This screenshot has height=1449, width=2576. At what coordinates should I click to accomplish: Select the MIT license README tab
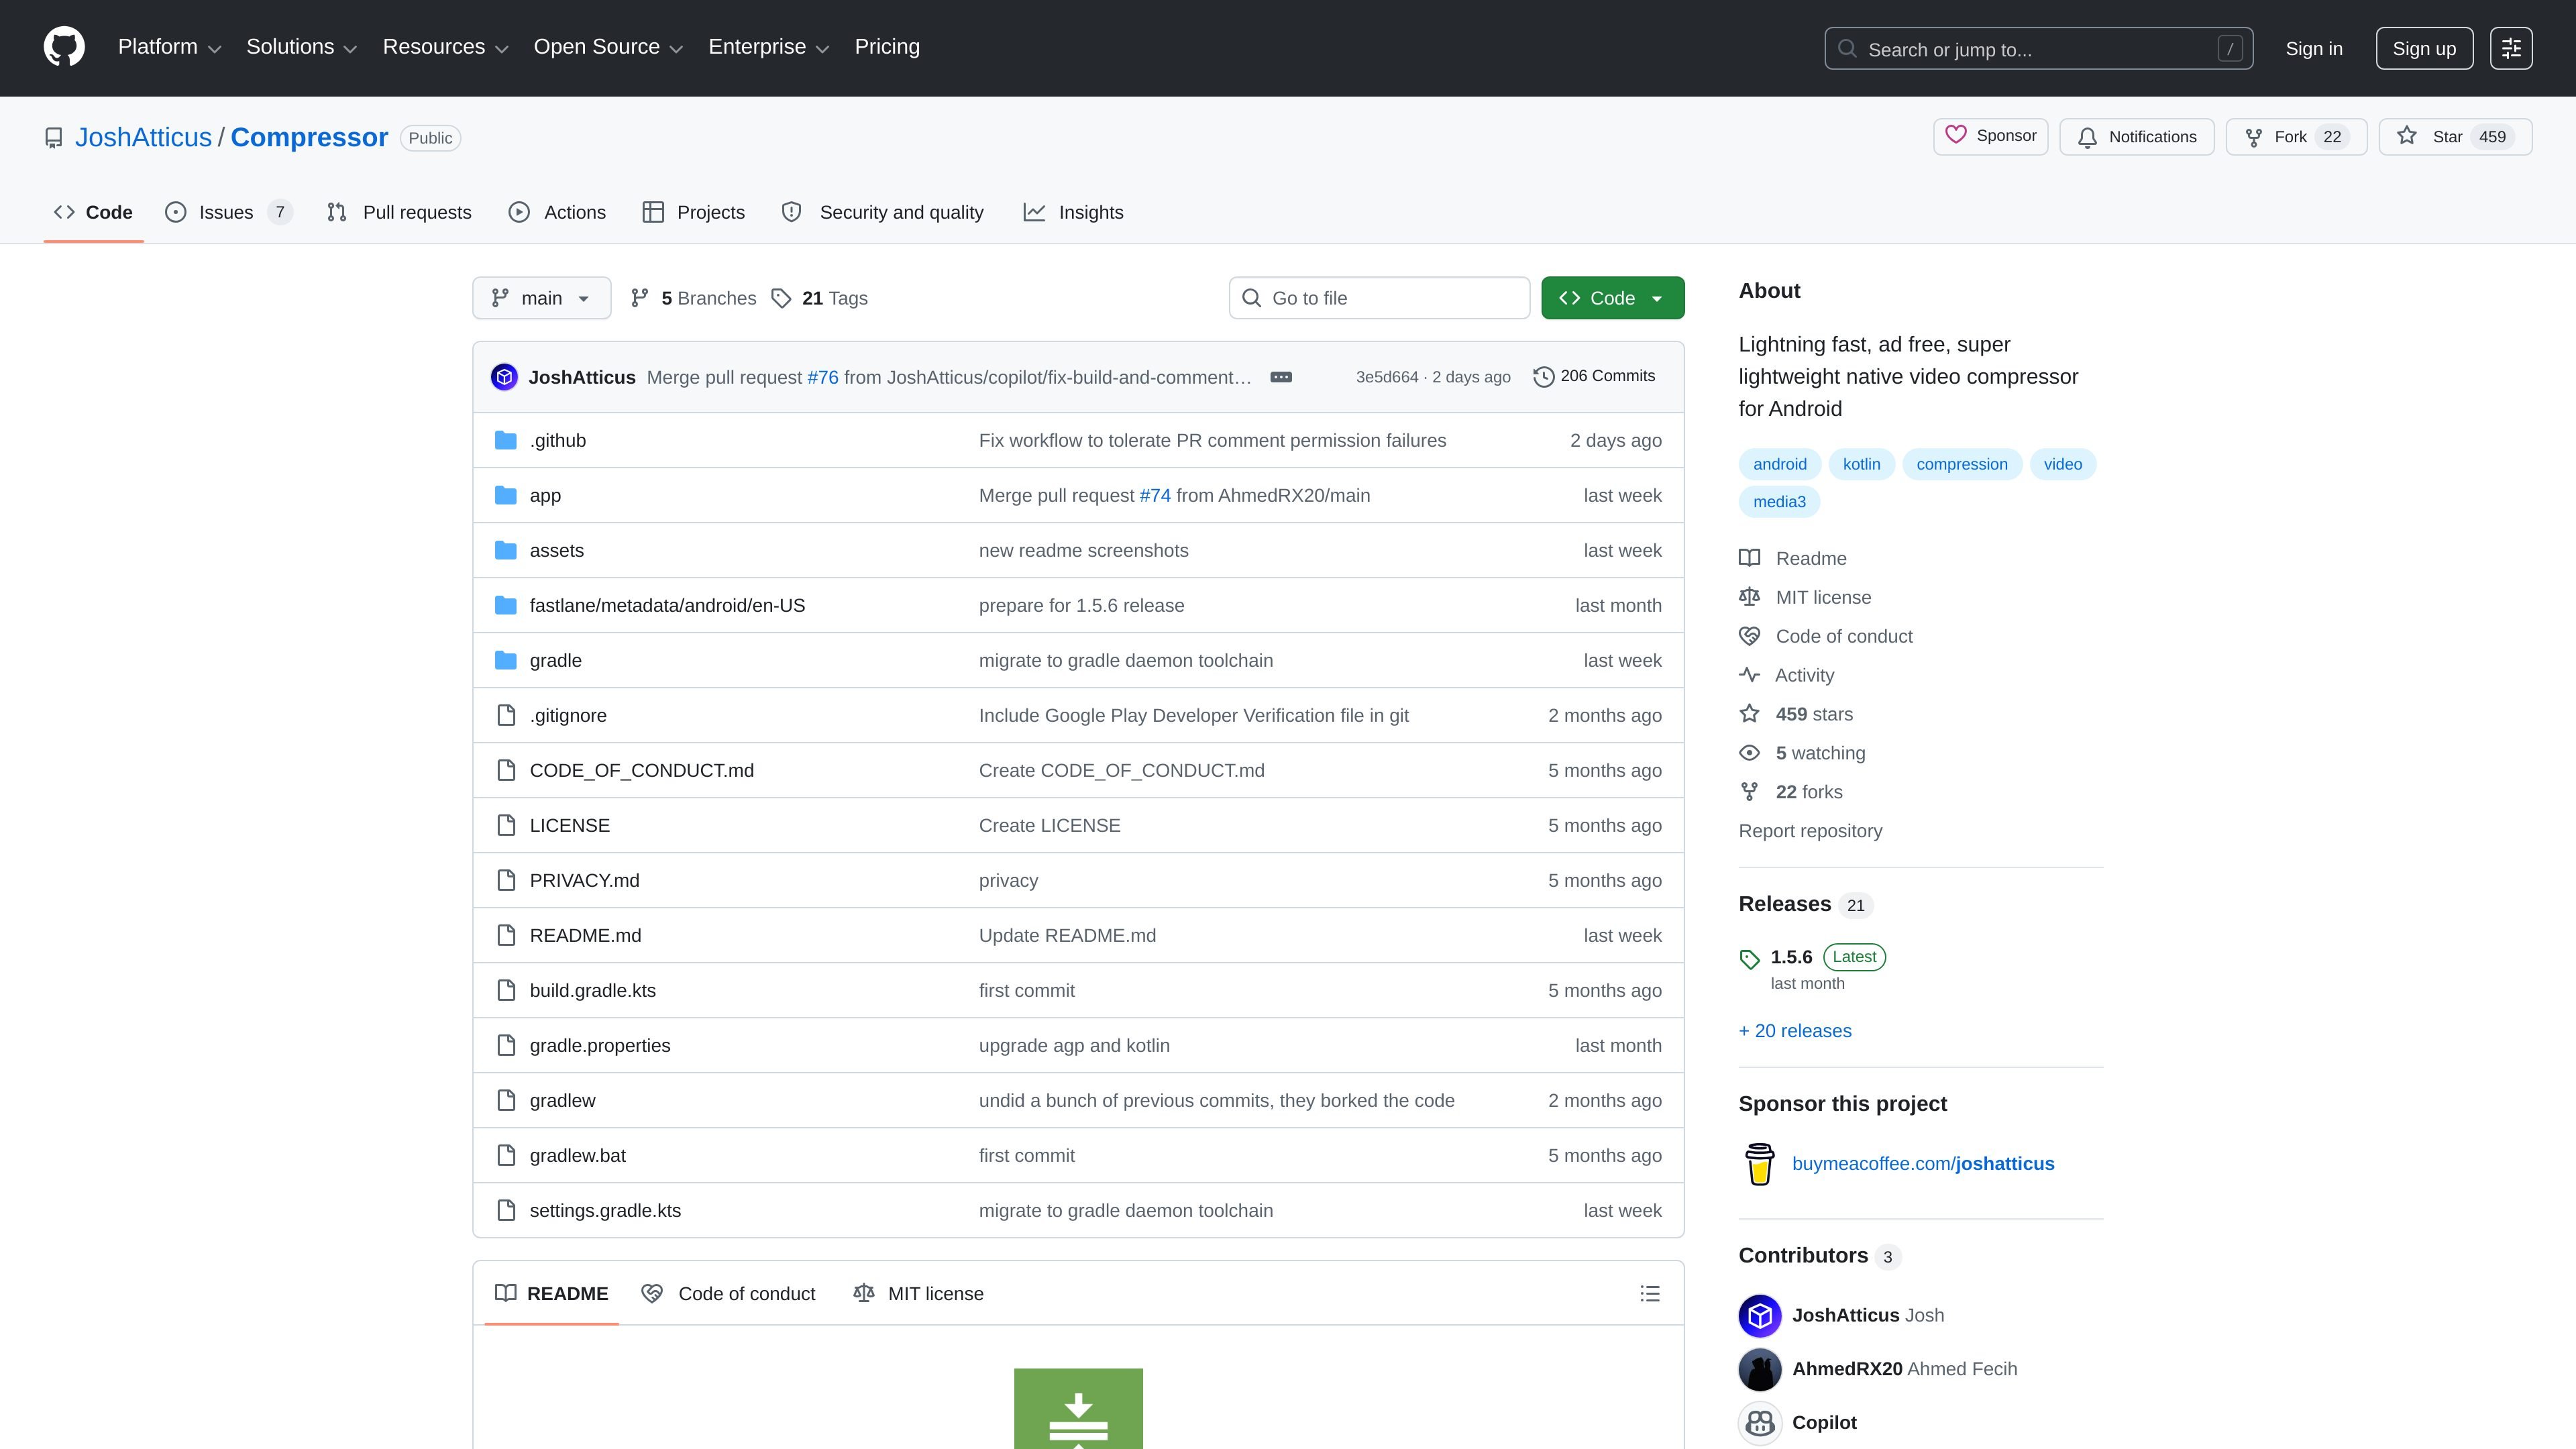pyautogui.click(x=918, y=1293)
